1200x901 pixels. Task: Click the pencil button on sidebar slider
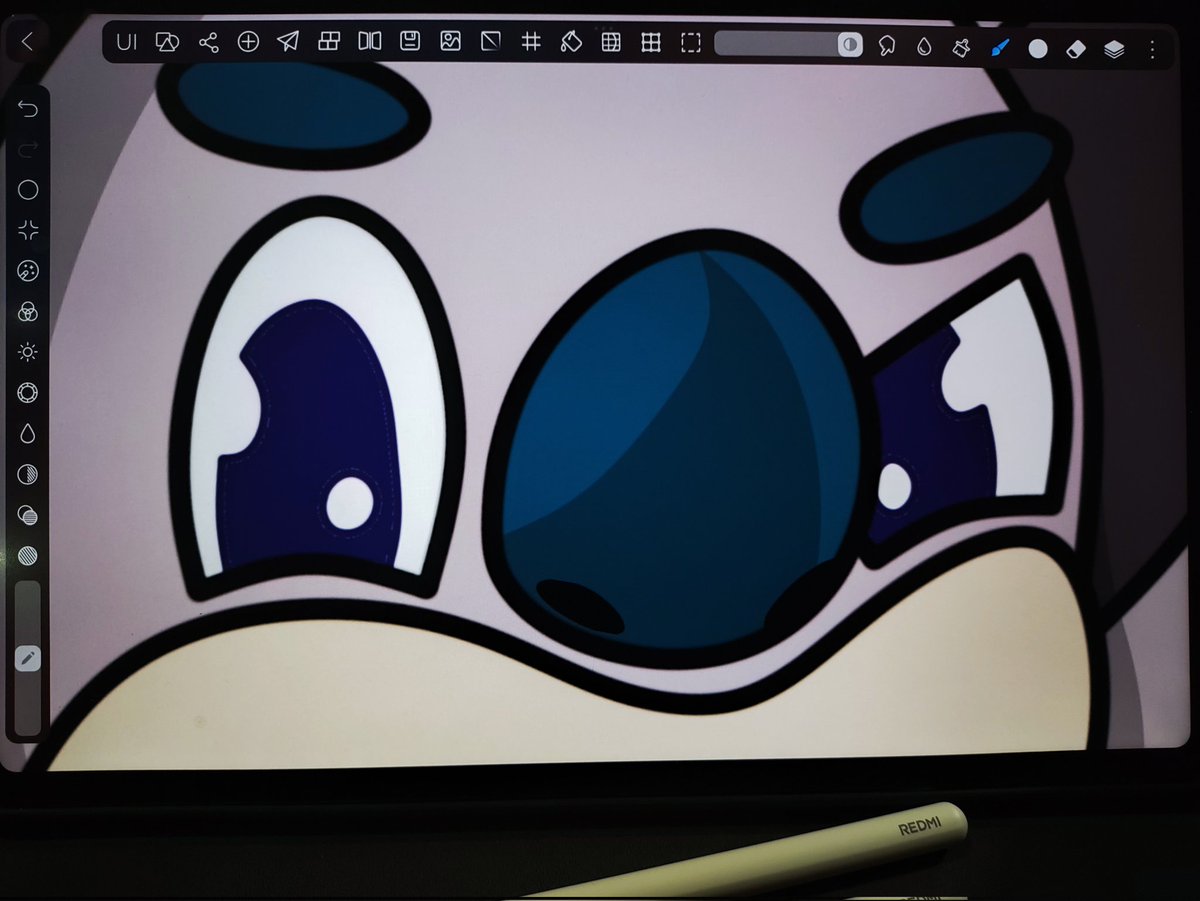click(x=28, y=659)
